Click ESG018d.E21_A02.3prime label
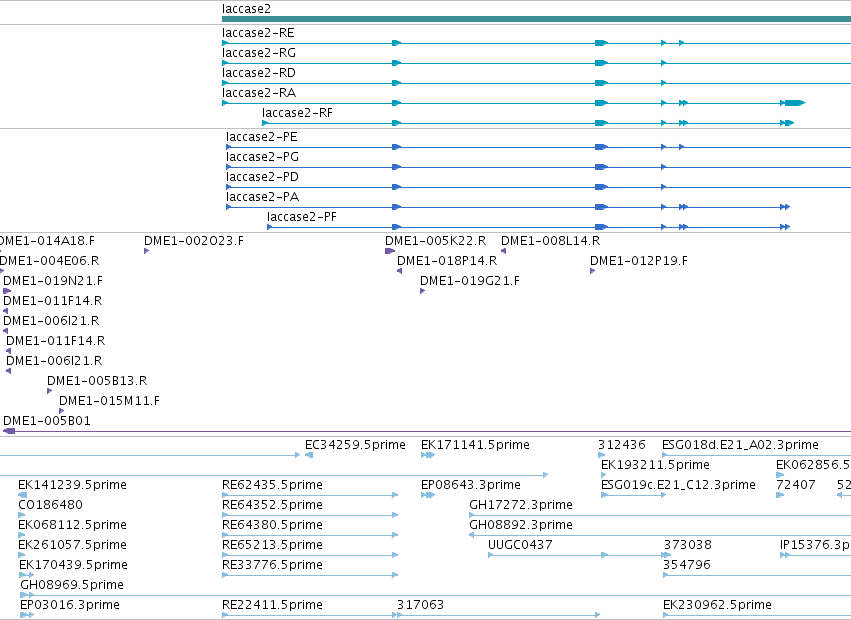This screenshot has height=620, width=851. click(x=740, y=445)
